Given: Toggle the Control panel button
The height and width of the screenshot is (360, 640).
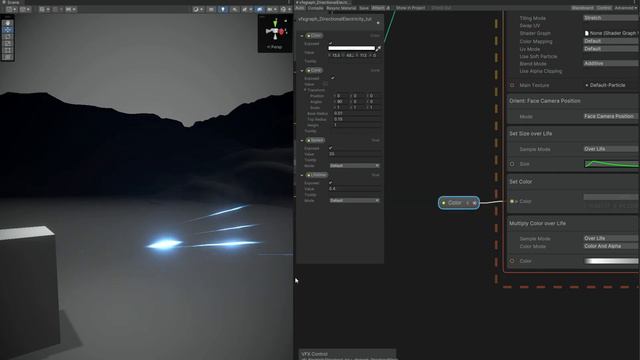Looking at the screenshot, I should (604, 8).
